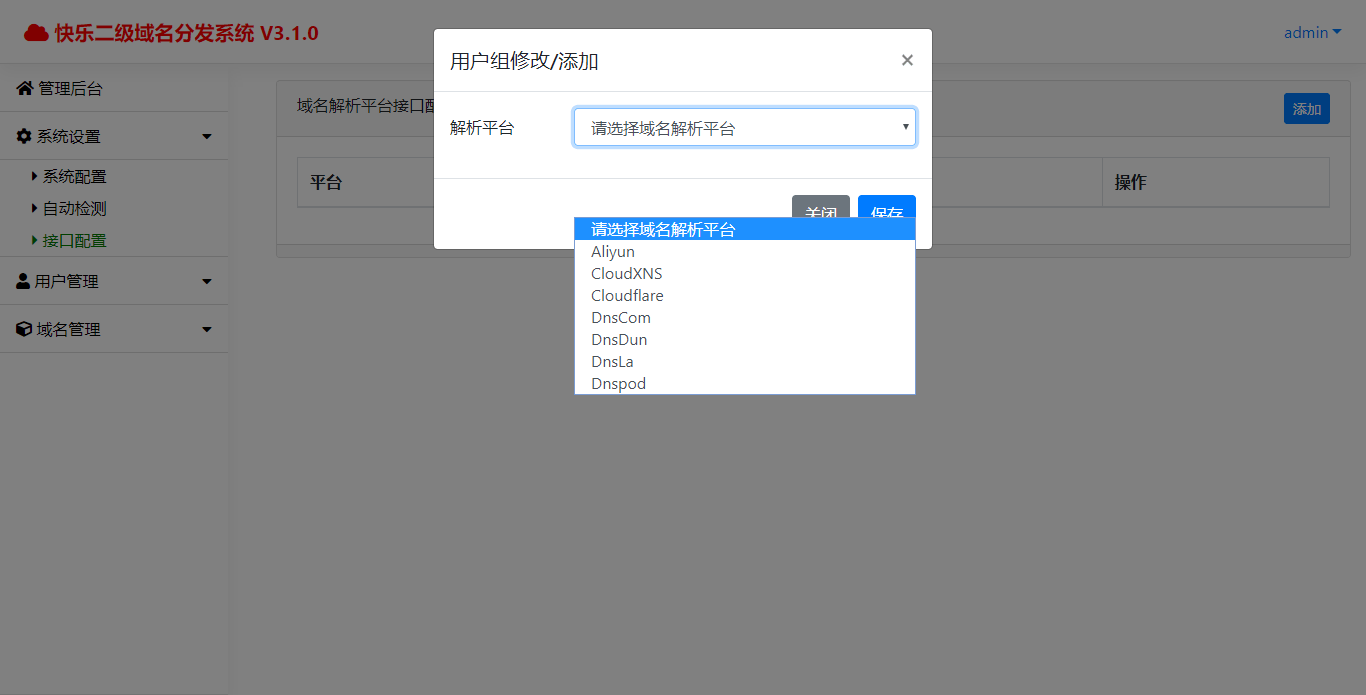Select the gear icon beside 系统设置

(22, 135)
